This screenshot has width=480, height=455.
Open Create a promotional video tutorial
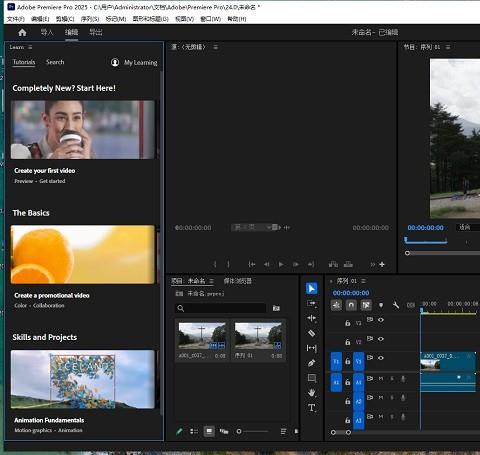pos(83,255)
